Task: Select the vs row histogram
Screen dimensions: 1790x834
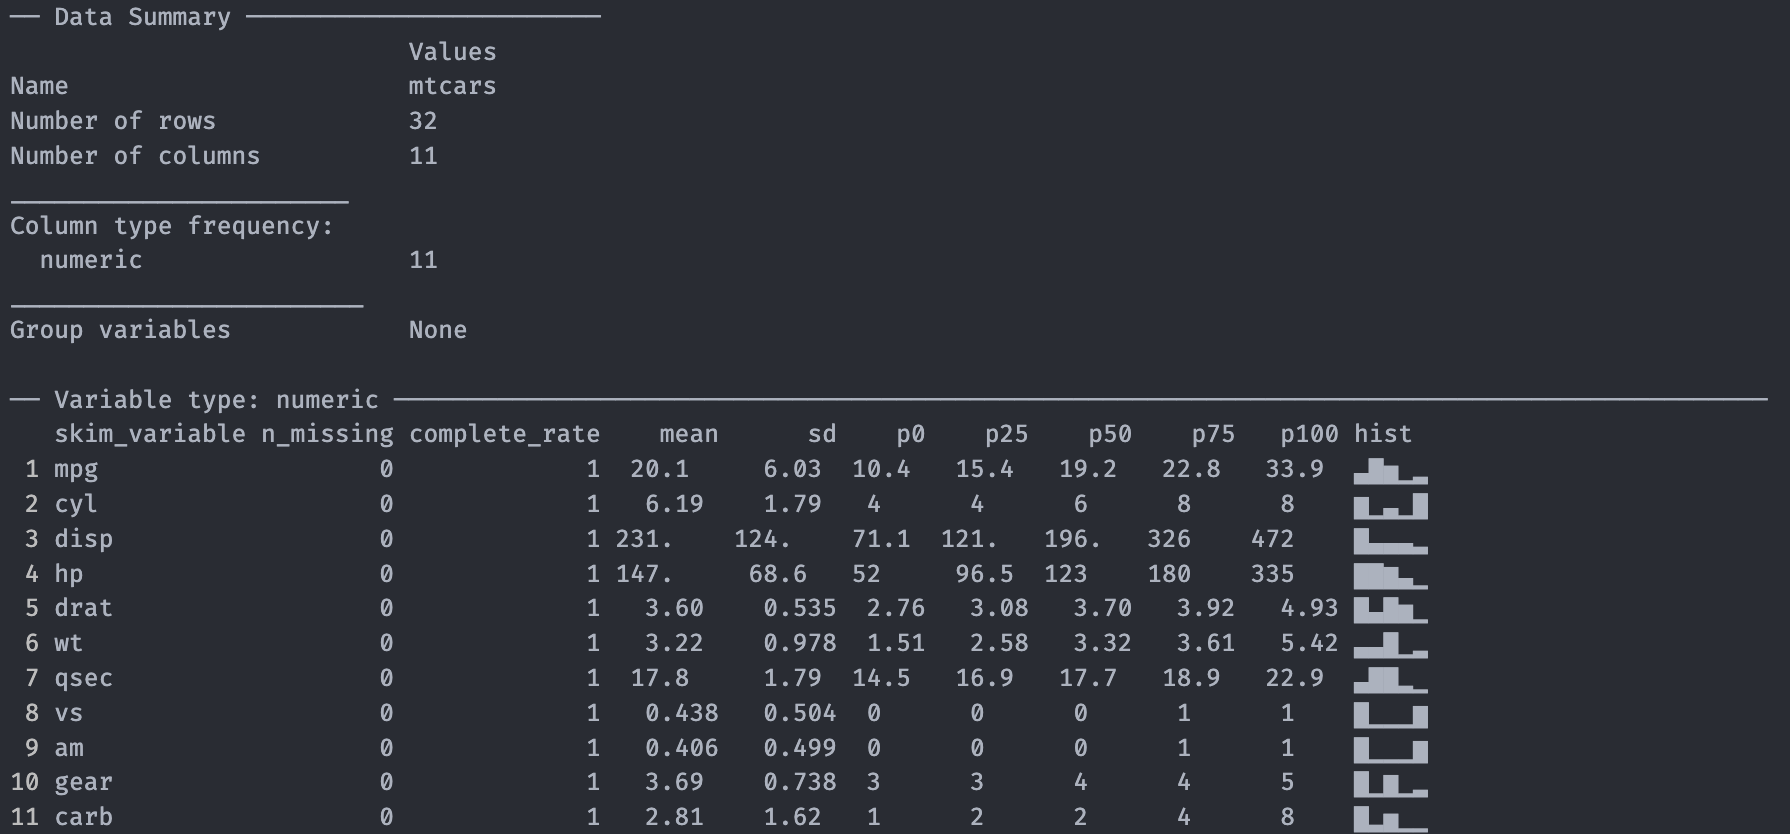Action: tap(1390, 714)
